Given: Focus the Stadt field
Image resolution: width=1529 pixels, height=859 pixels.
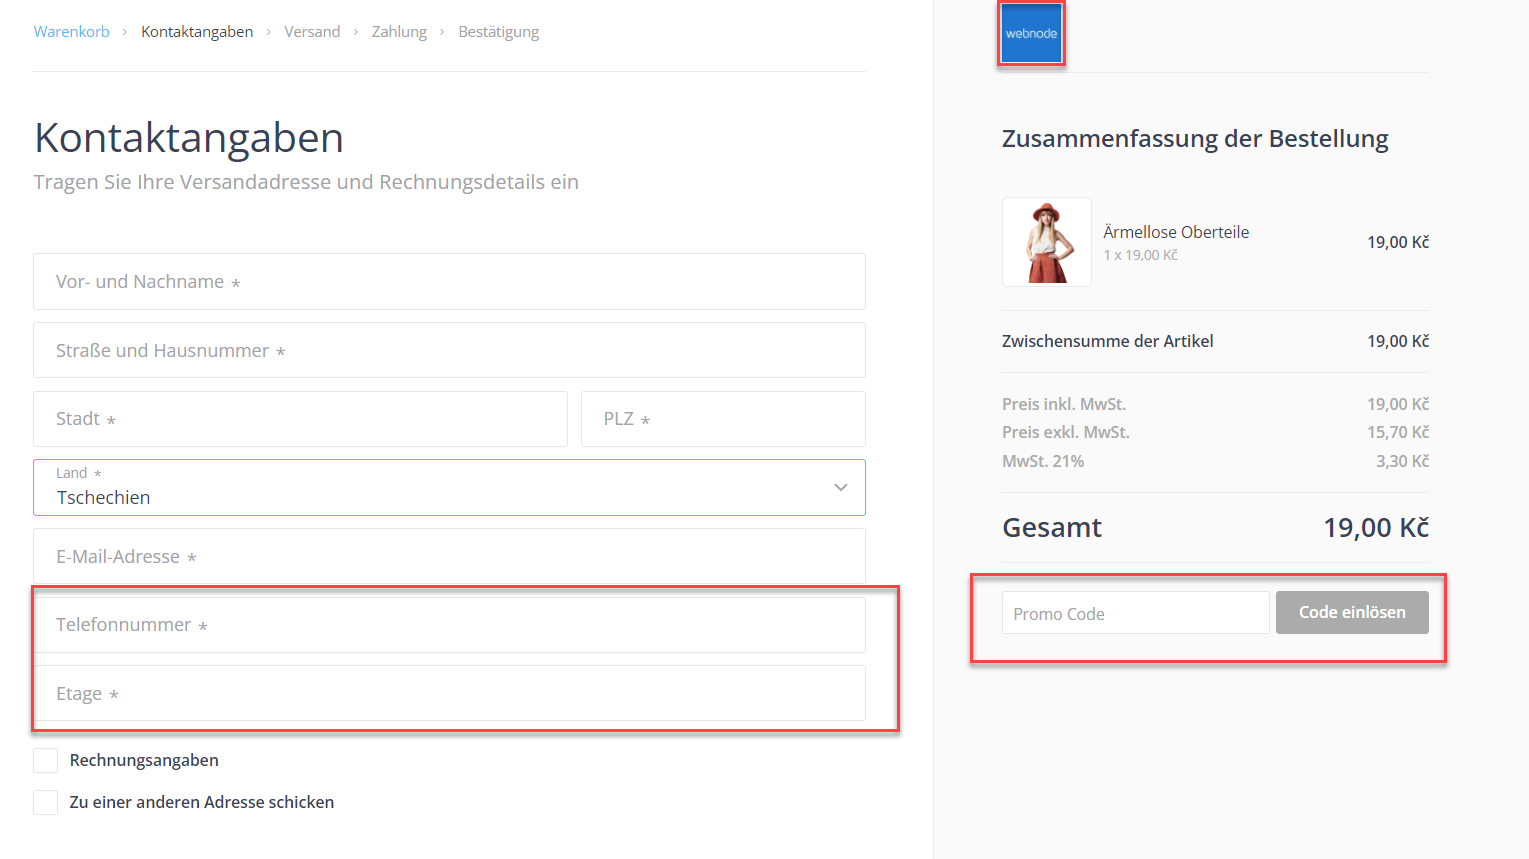Looking at the screenshot, I should 300,419.
